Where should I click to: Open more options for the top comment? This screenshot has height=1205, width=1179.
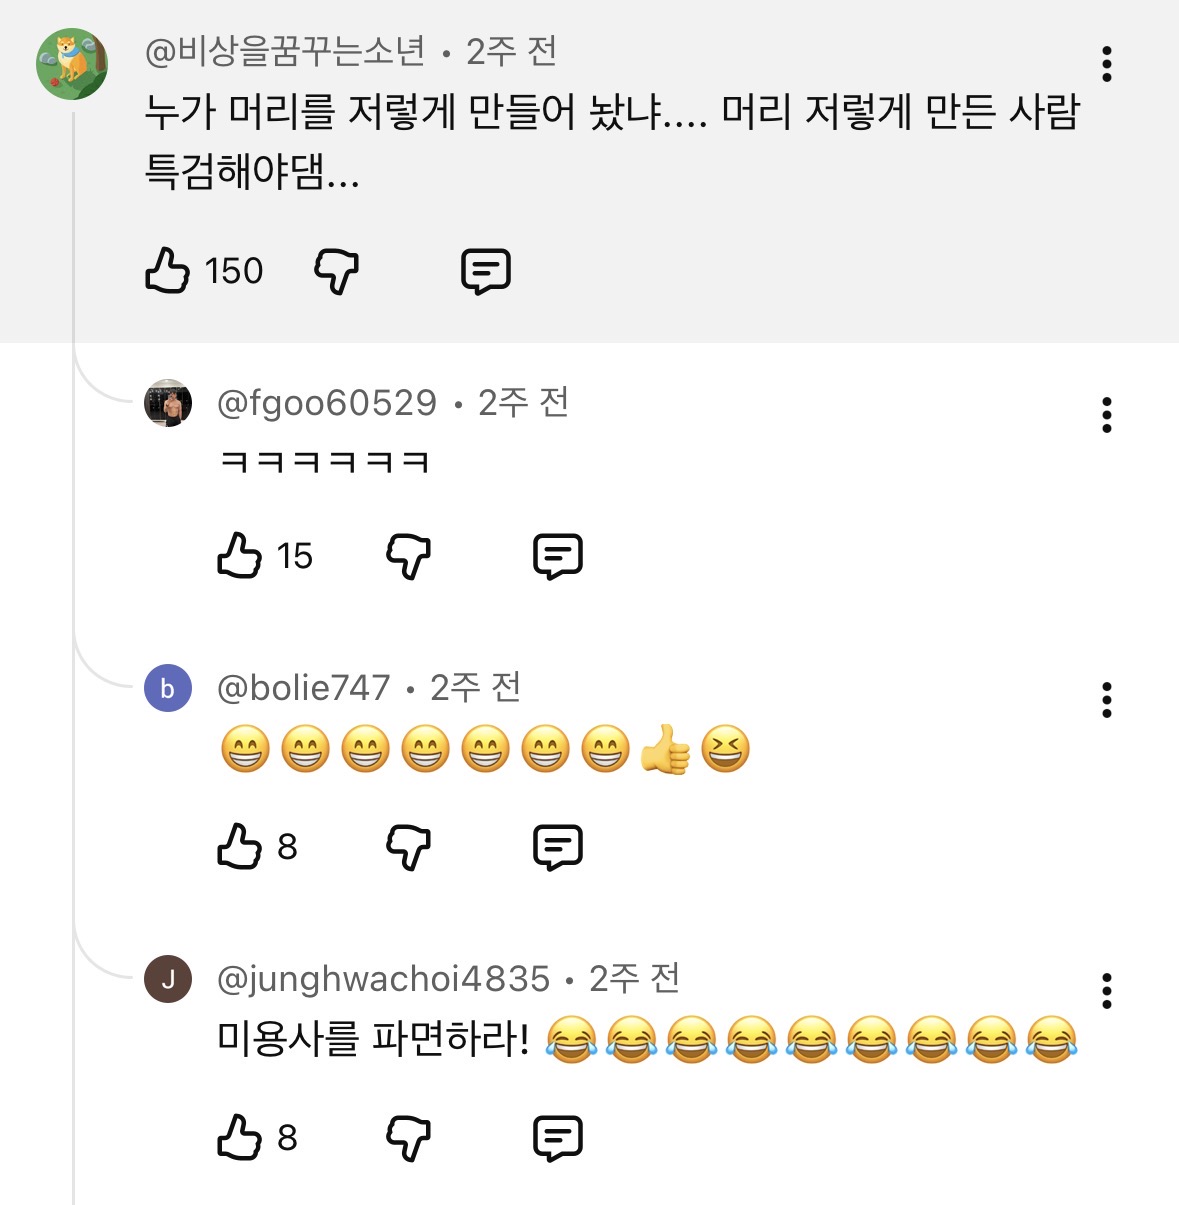(x=1107, y=64)
